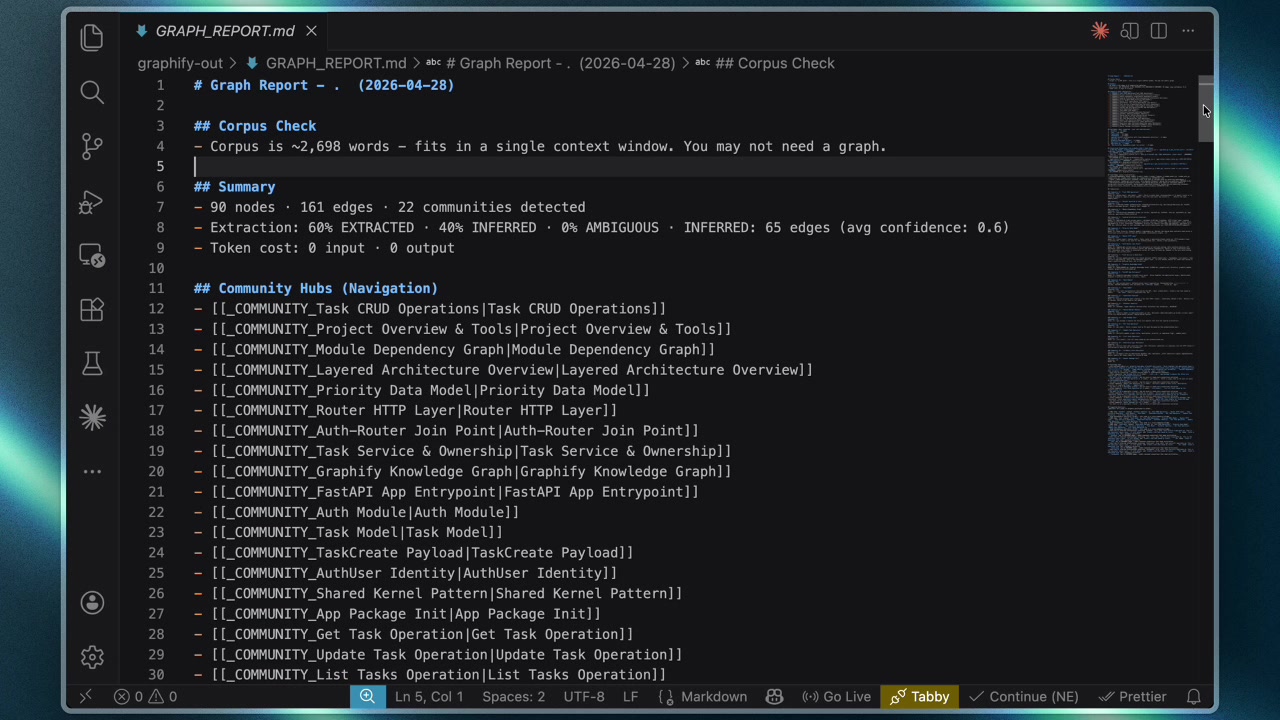
Task: Click the Shared Kernel Pattern line
Action: tap(438, 593)
